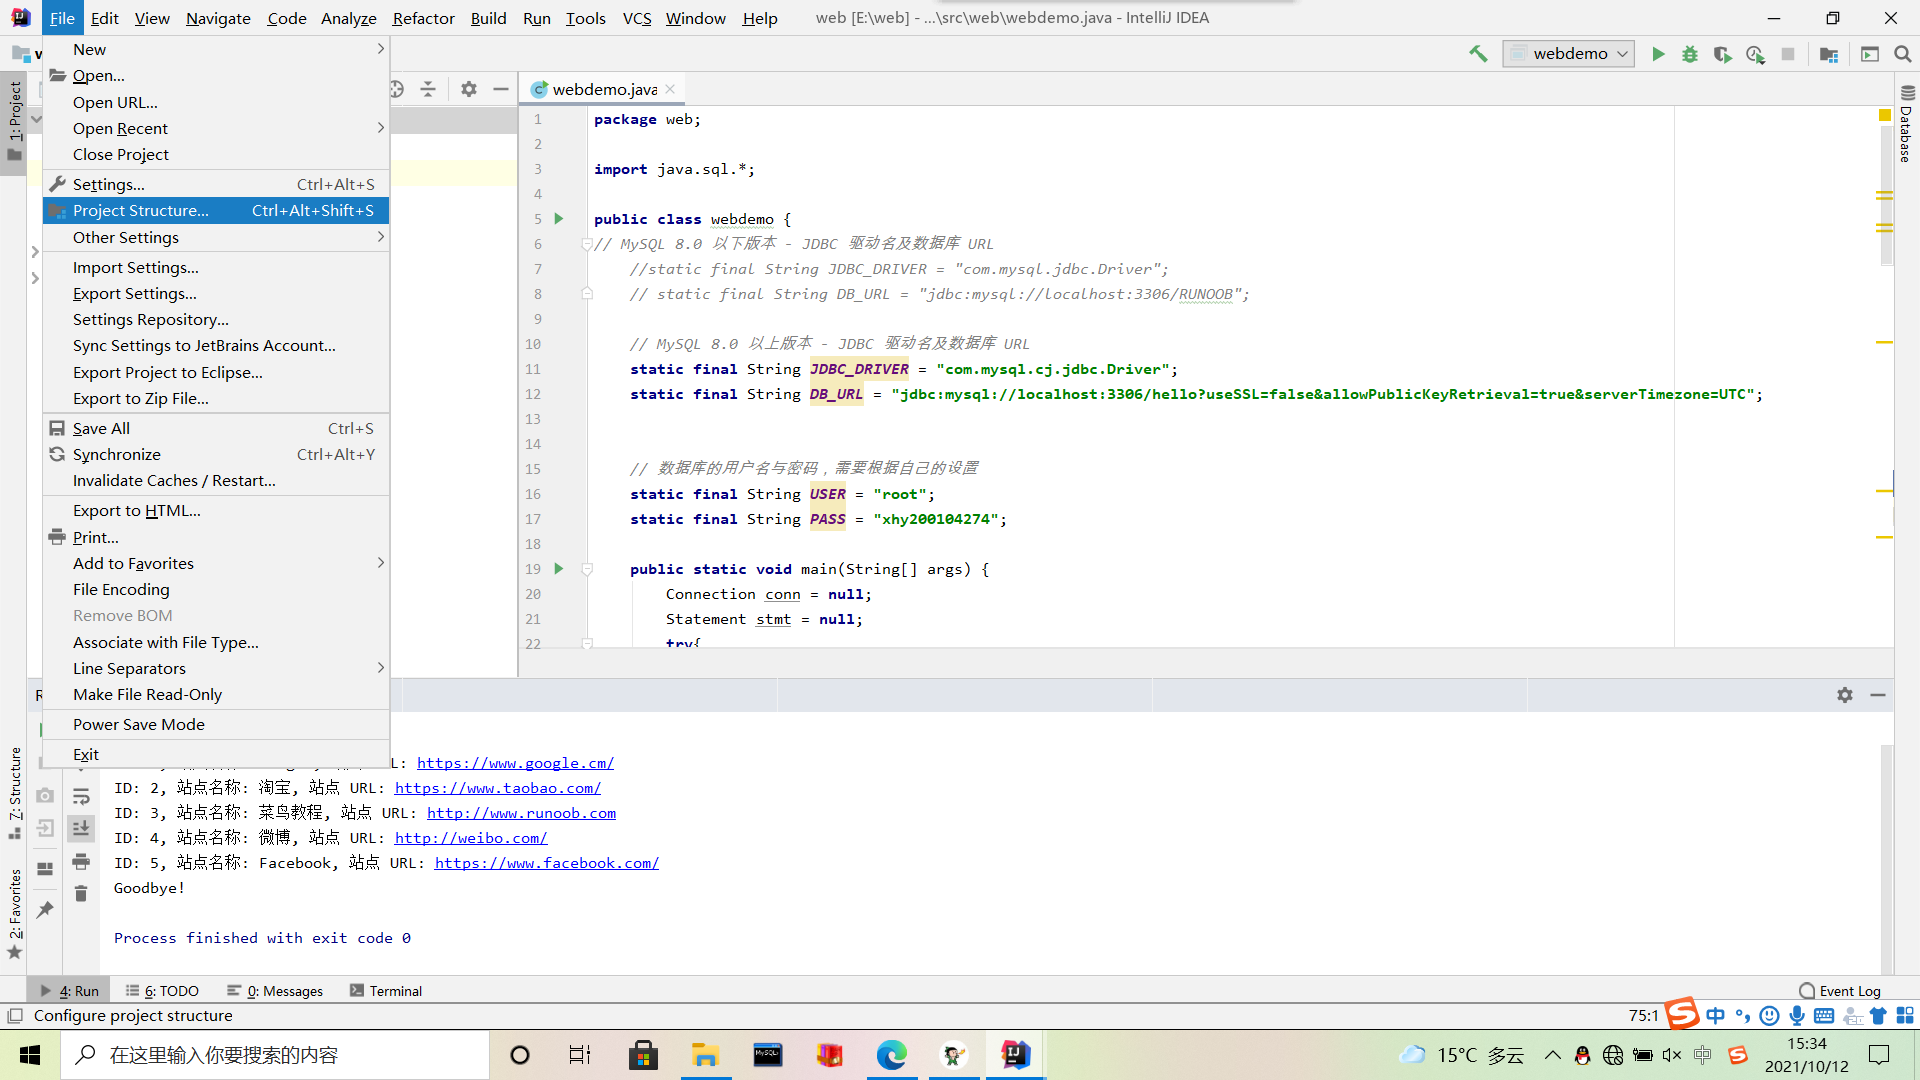This screenshot has height=1080, width=1920.
Task: Fold the comment block at line 6
Action: pyautogui.click(x=587, y=244)
